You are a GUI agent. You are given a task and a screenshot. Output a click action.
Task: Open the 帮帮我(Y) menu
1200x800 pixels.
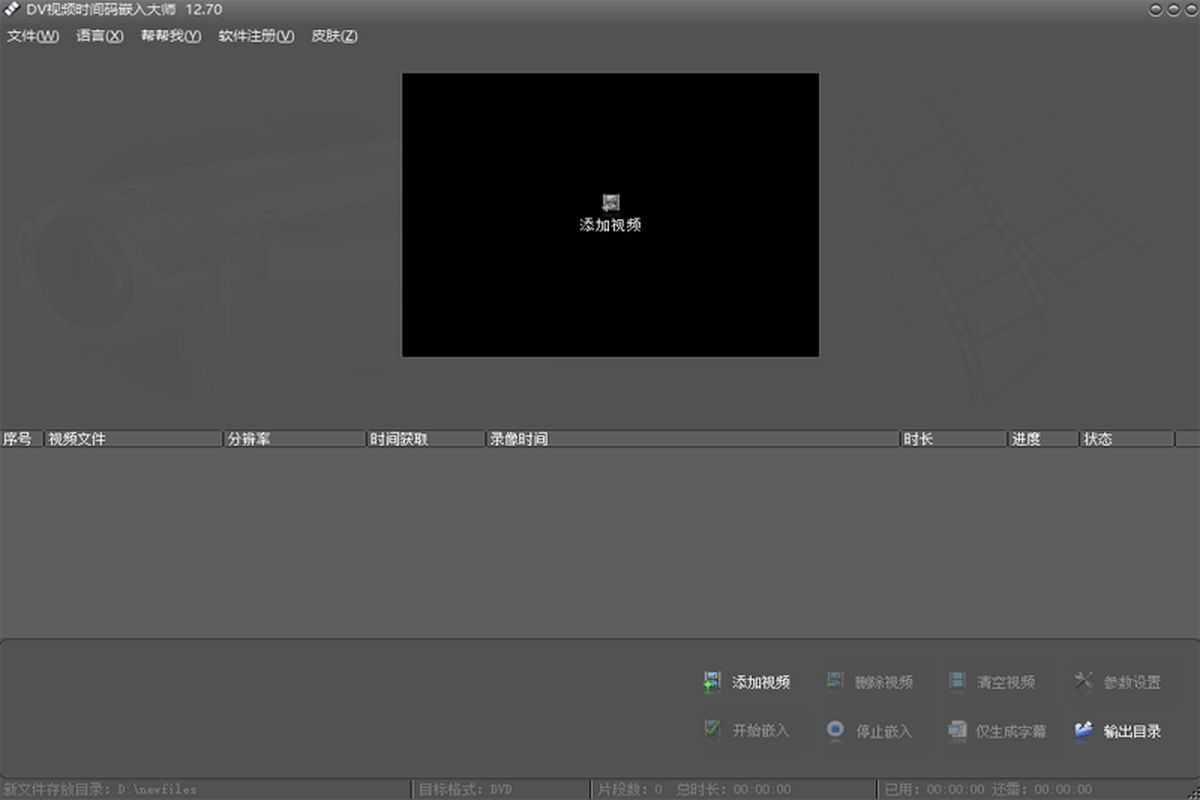[x=171, y=36]
